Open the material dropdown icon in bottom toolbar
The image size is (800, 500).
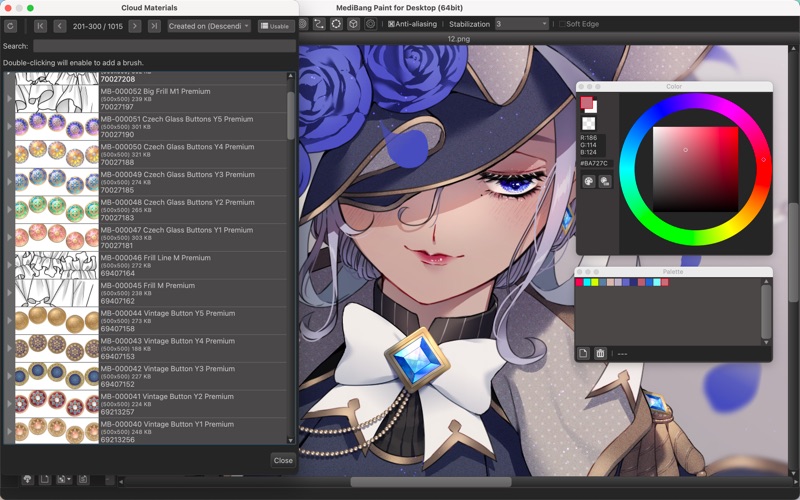point(64,479)
